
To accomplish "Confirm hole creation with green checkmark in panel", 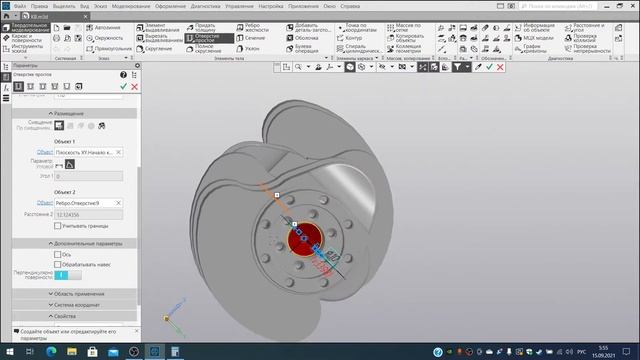I will click(123, 87).
